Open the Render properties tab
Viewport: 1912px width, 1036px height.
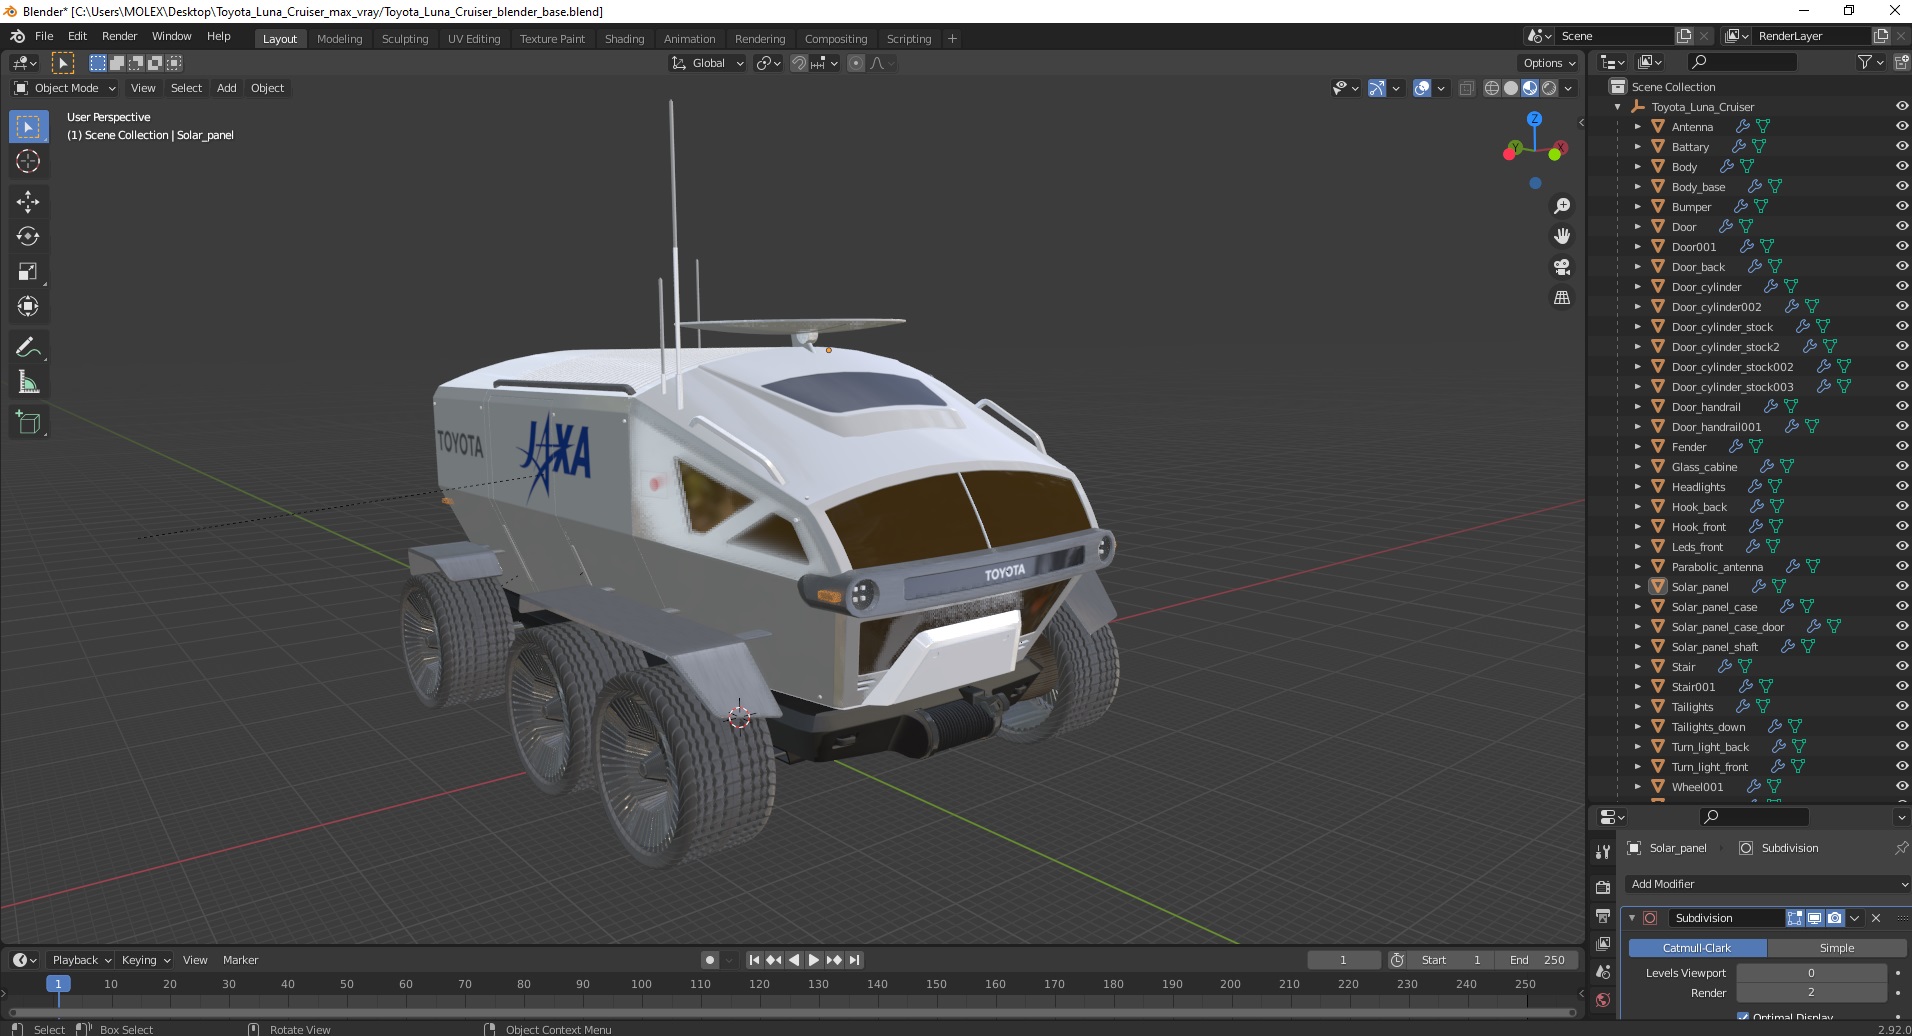1603,887
